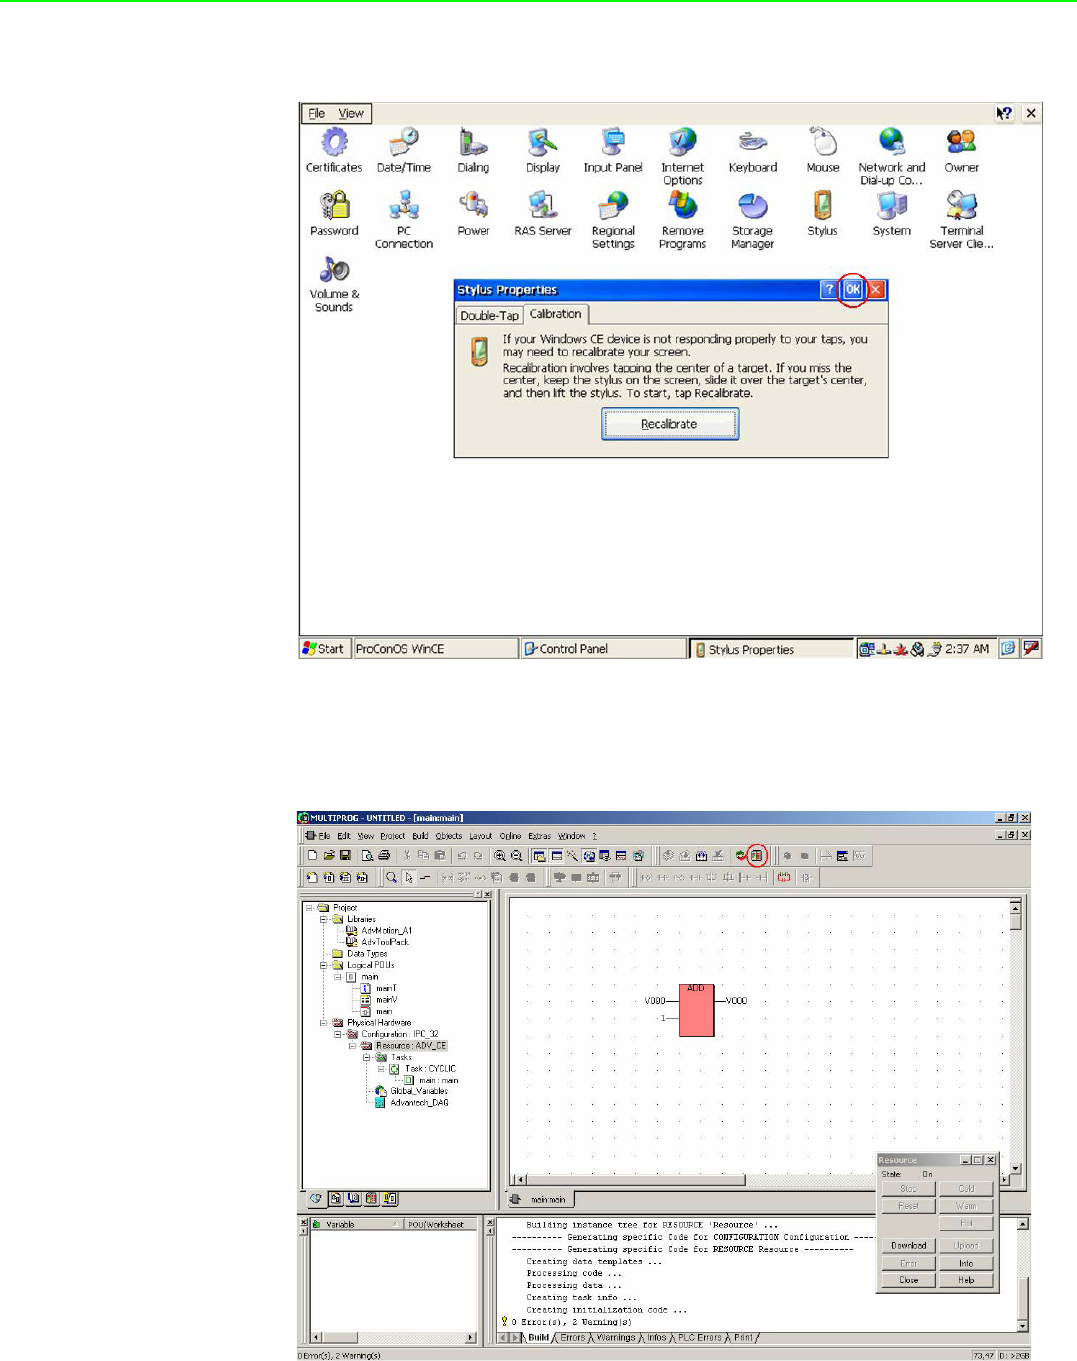Viewport: 1077px width, 1361px height.
Task: Click MULTIPROG Print toolbar icon
Action: click(384, 856)
